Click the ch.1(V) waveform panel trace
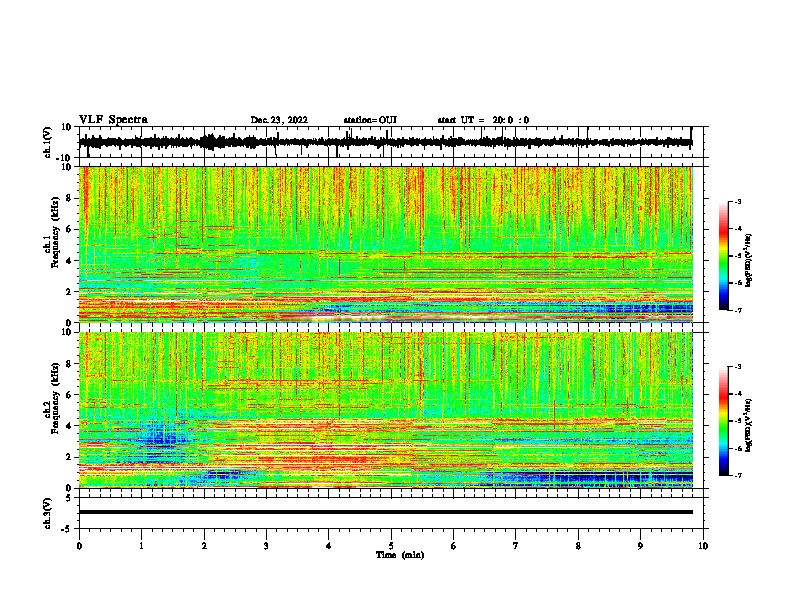Screen dimensions: 792x612 tap(385, 142)
